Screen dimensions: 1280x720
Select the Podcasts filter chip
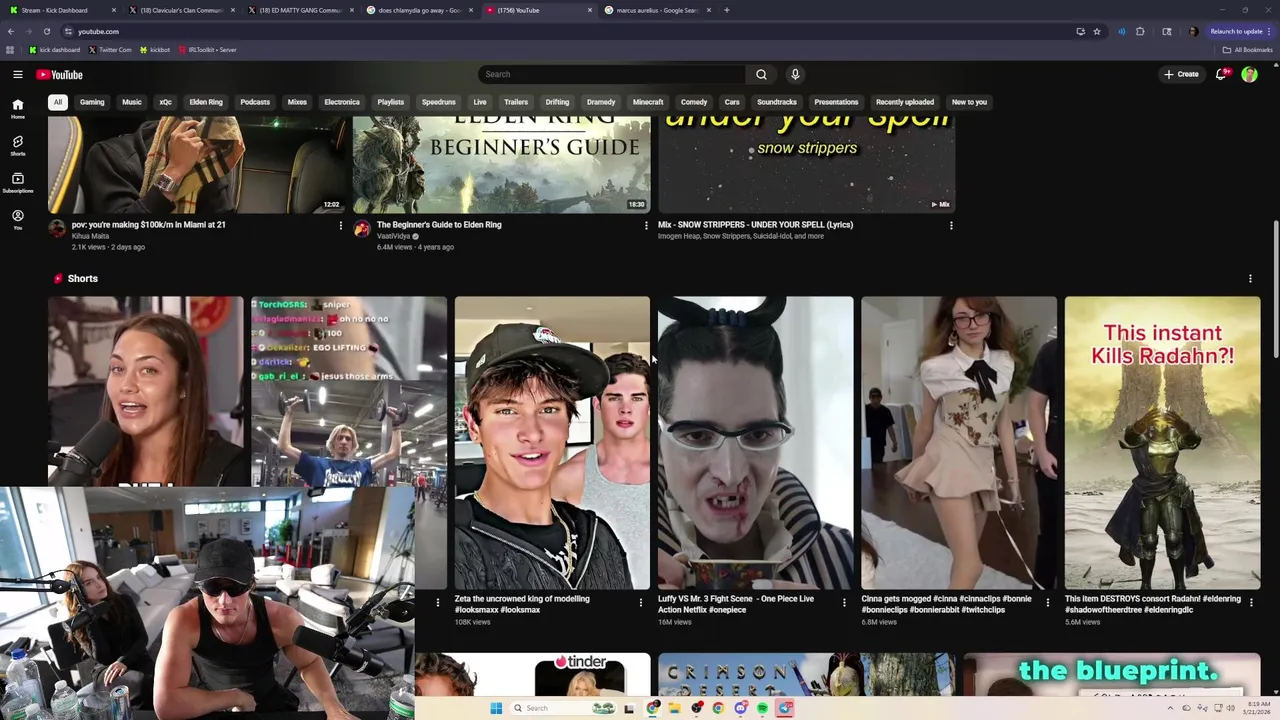(x=255, y=102)
